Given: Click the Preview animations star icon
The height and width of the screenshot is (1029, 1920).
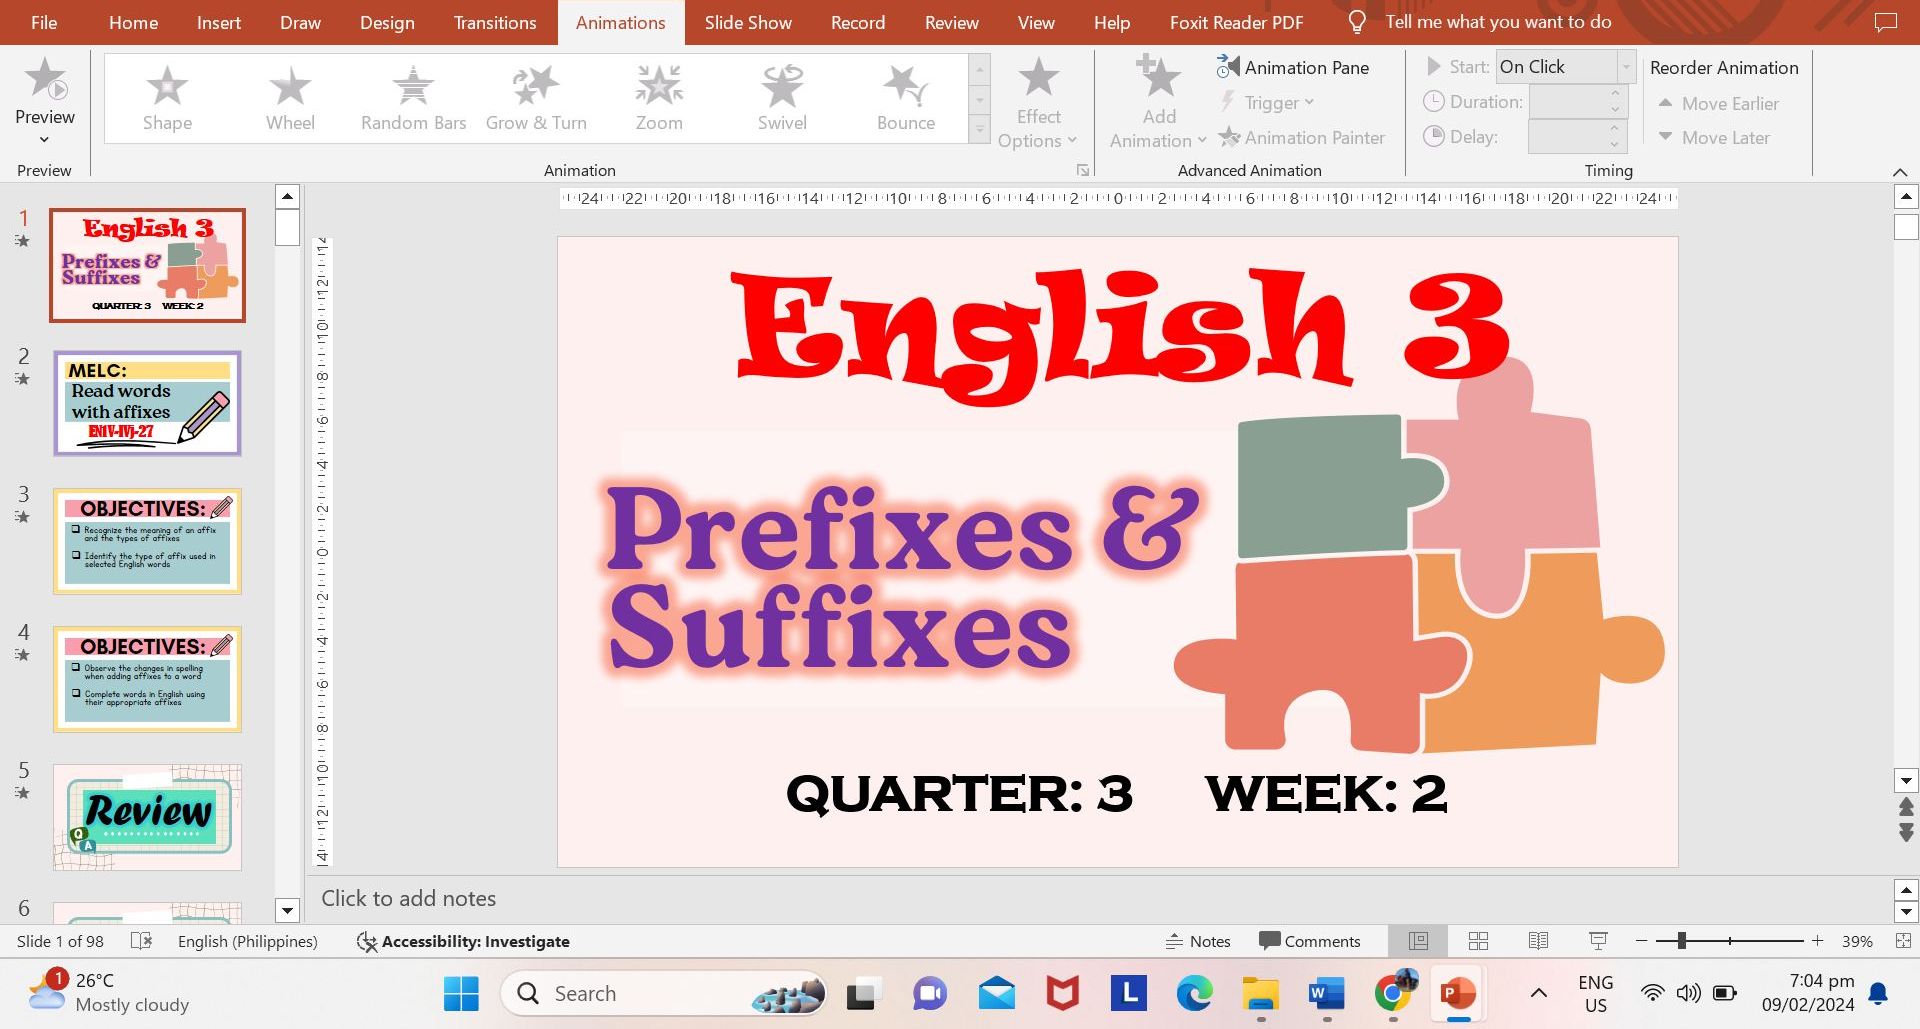Looking at the screenshot, I should pos(45,78).
